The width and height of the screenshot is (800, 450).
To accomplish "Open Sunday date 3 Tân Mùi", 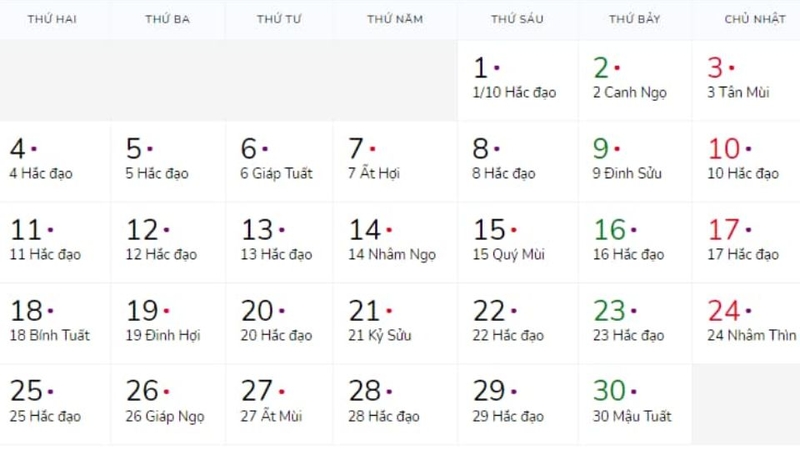I will (745, 80).
